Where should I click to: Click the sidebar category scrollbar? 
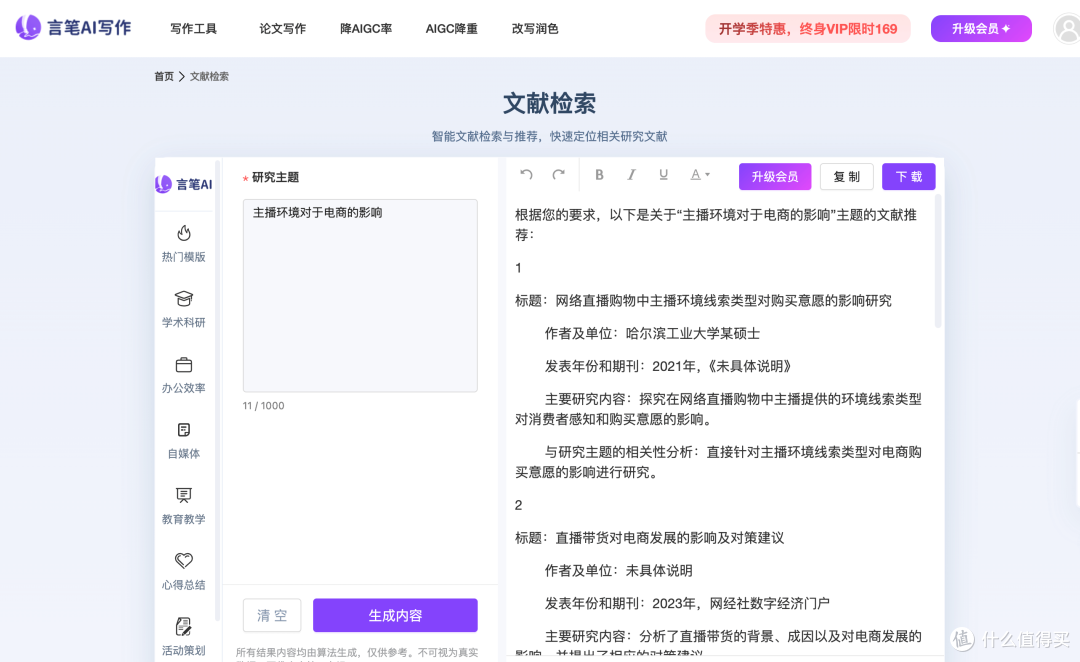tap(218, 389)
